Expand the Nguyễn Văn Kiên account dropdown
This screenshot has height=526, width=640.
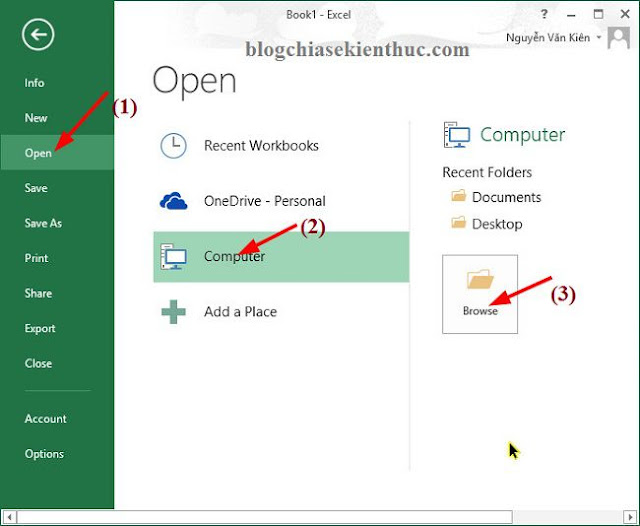click(x=599, y=38)
